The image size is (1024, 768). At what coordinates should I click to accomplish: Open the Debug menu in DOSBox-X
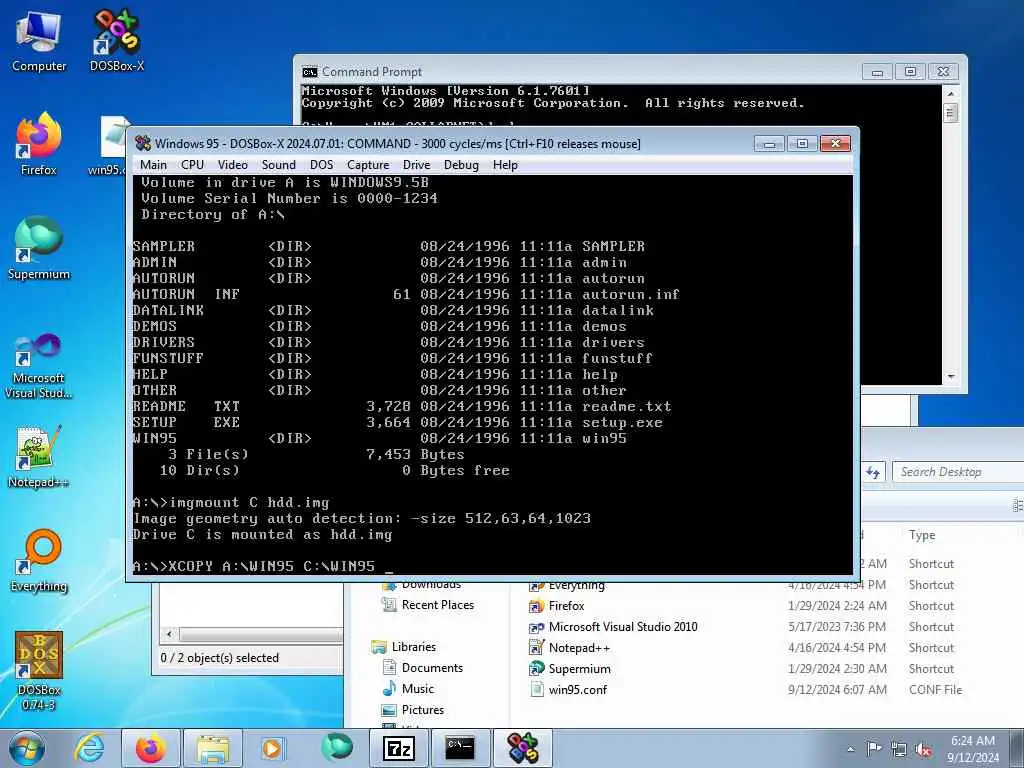tap(461, 165)
